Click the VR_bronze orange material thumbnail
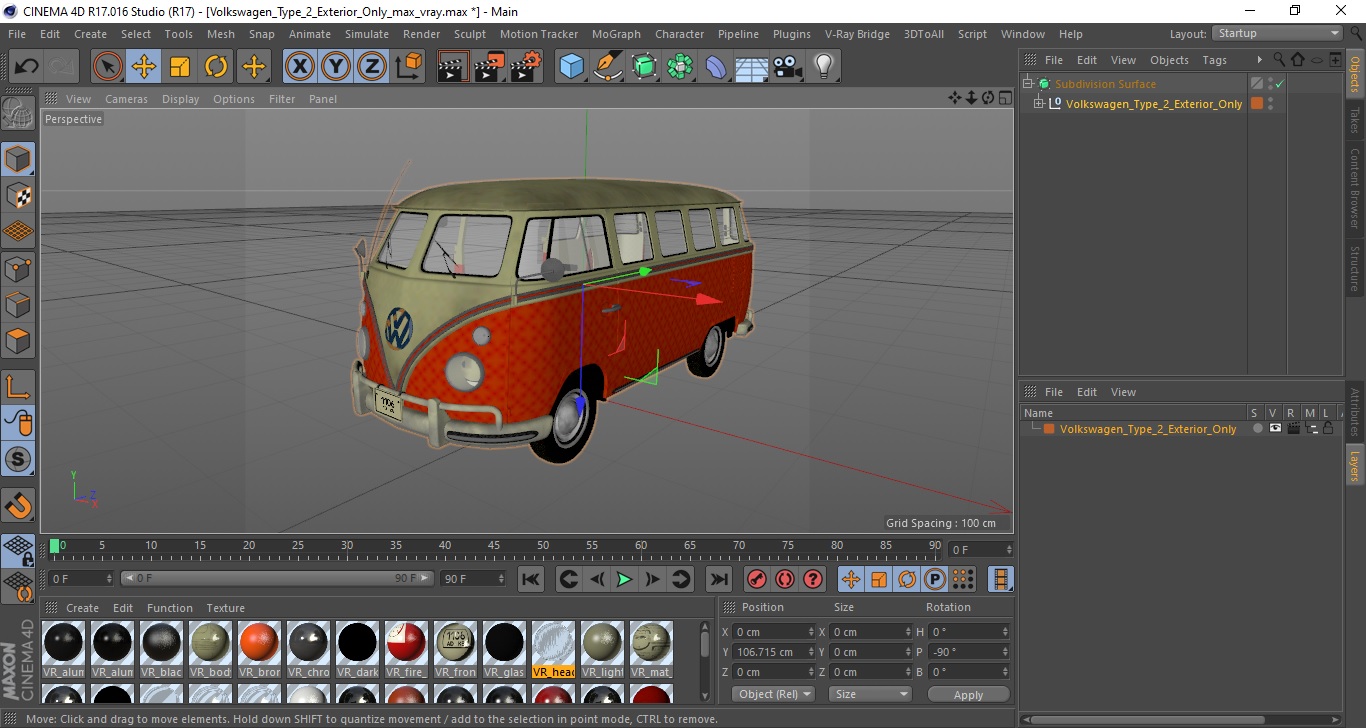 [259, 643]
